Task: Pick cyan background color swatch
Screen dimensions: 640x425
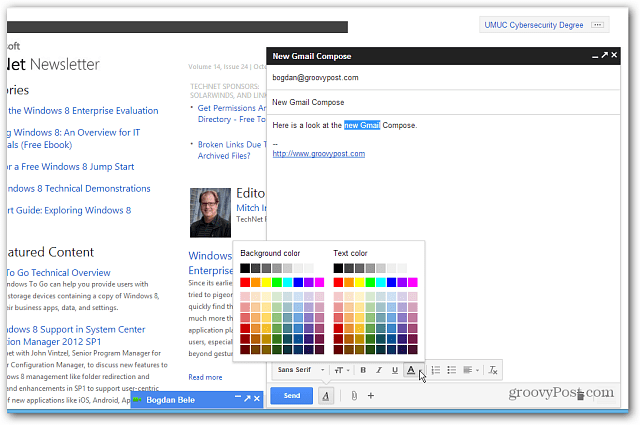Action: [287, 282]
